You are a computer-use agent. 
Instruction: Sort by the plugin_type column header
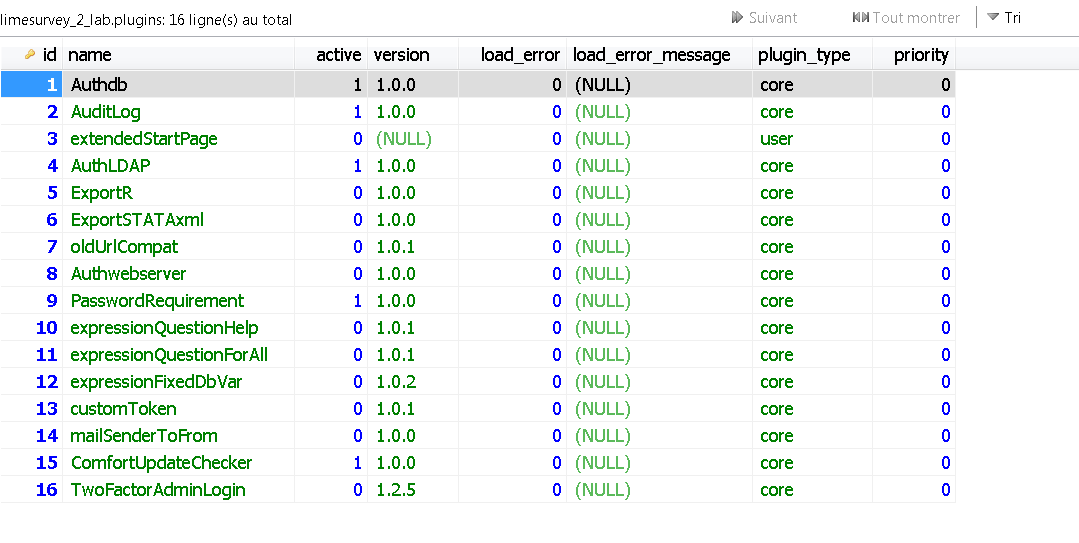(x=804, y=55)
